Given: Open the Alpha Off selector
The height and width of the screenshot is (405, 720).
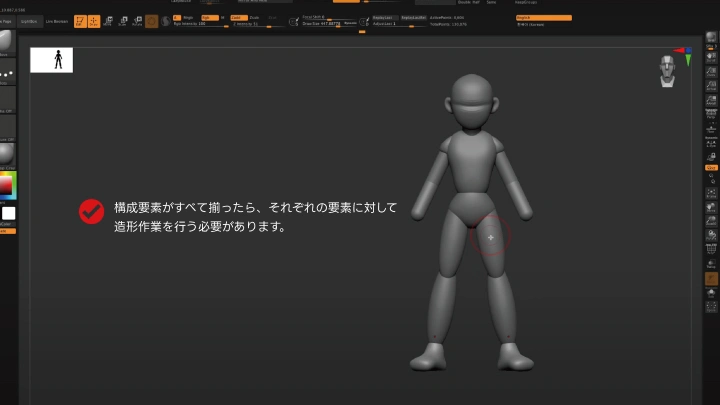Looking at the screenshot, I should pyautogui.click(x=6, y=100).
